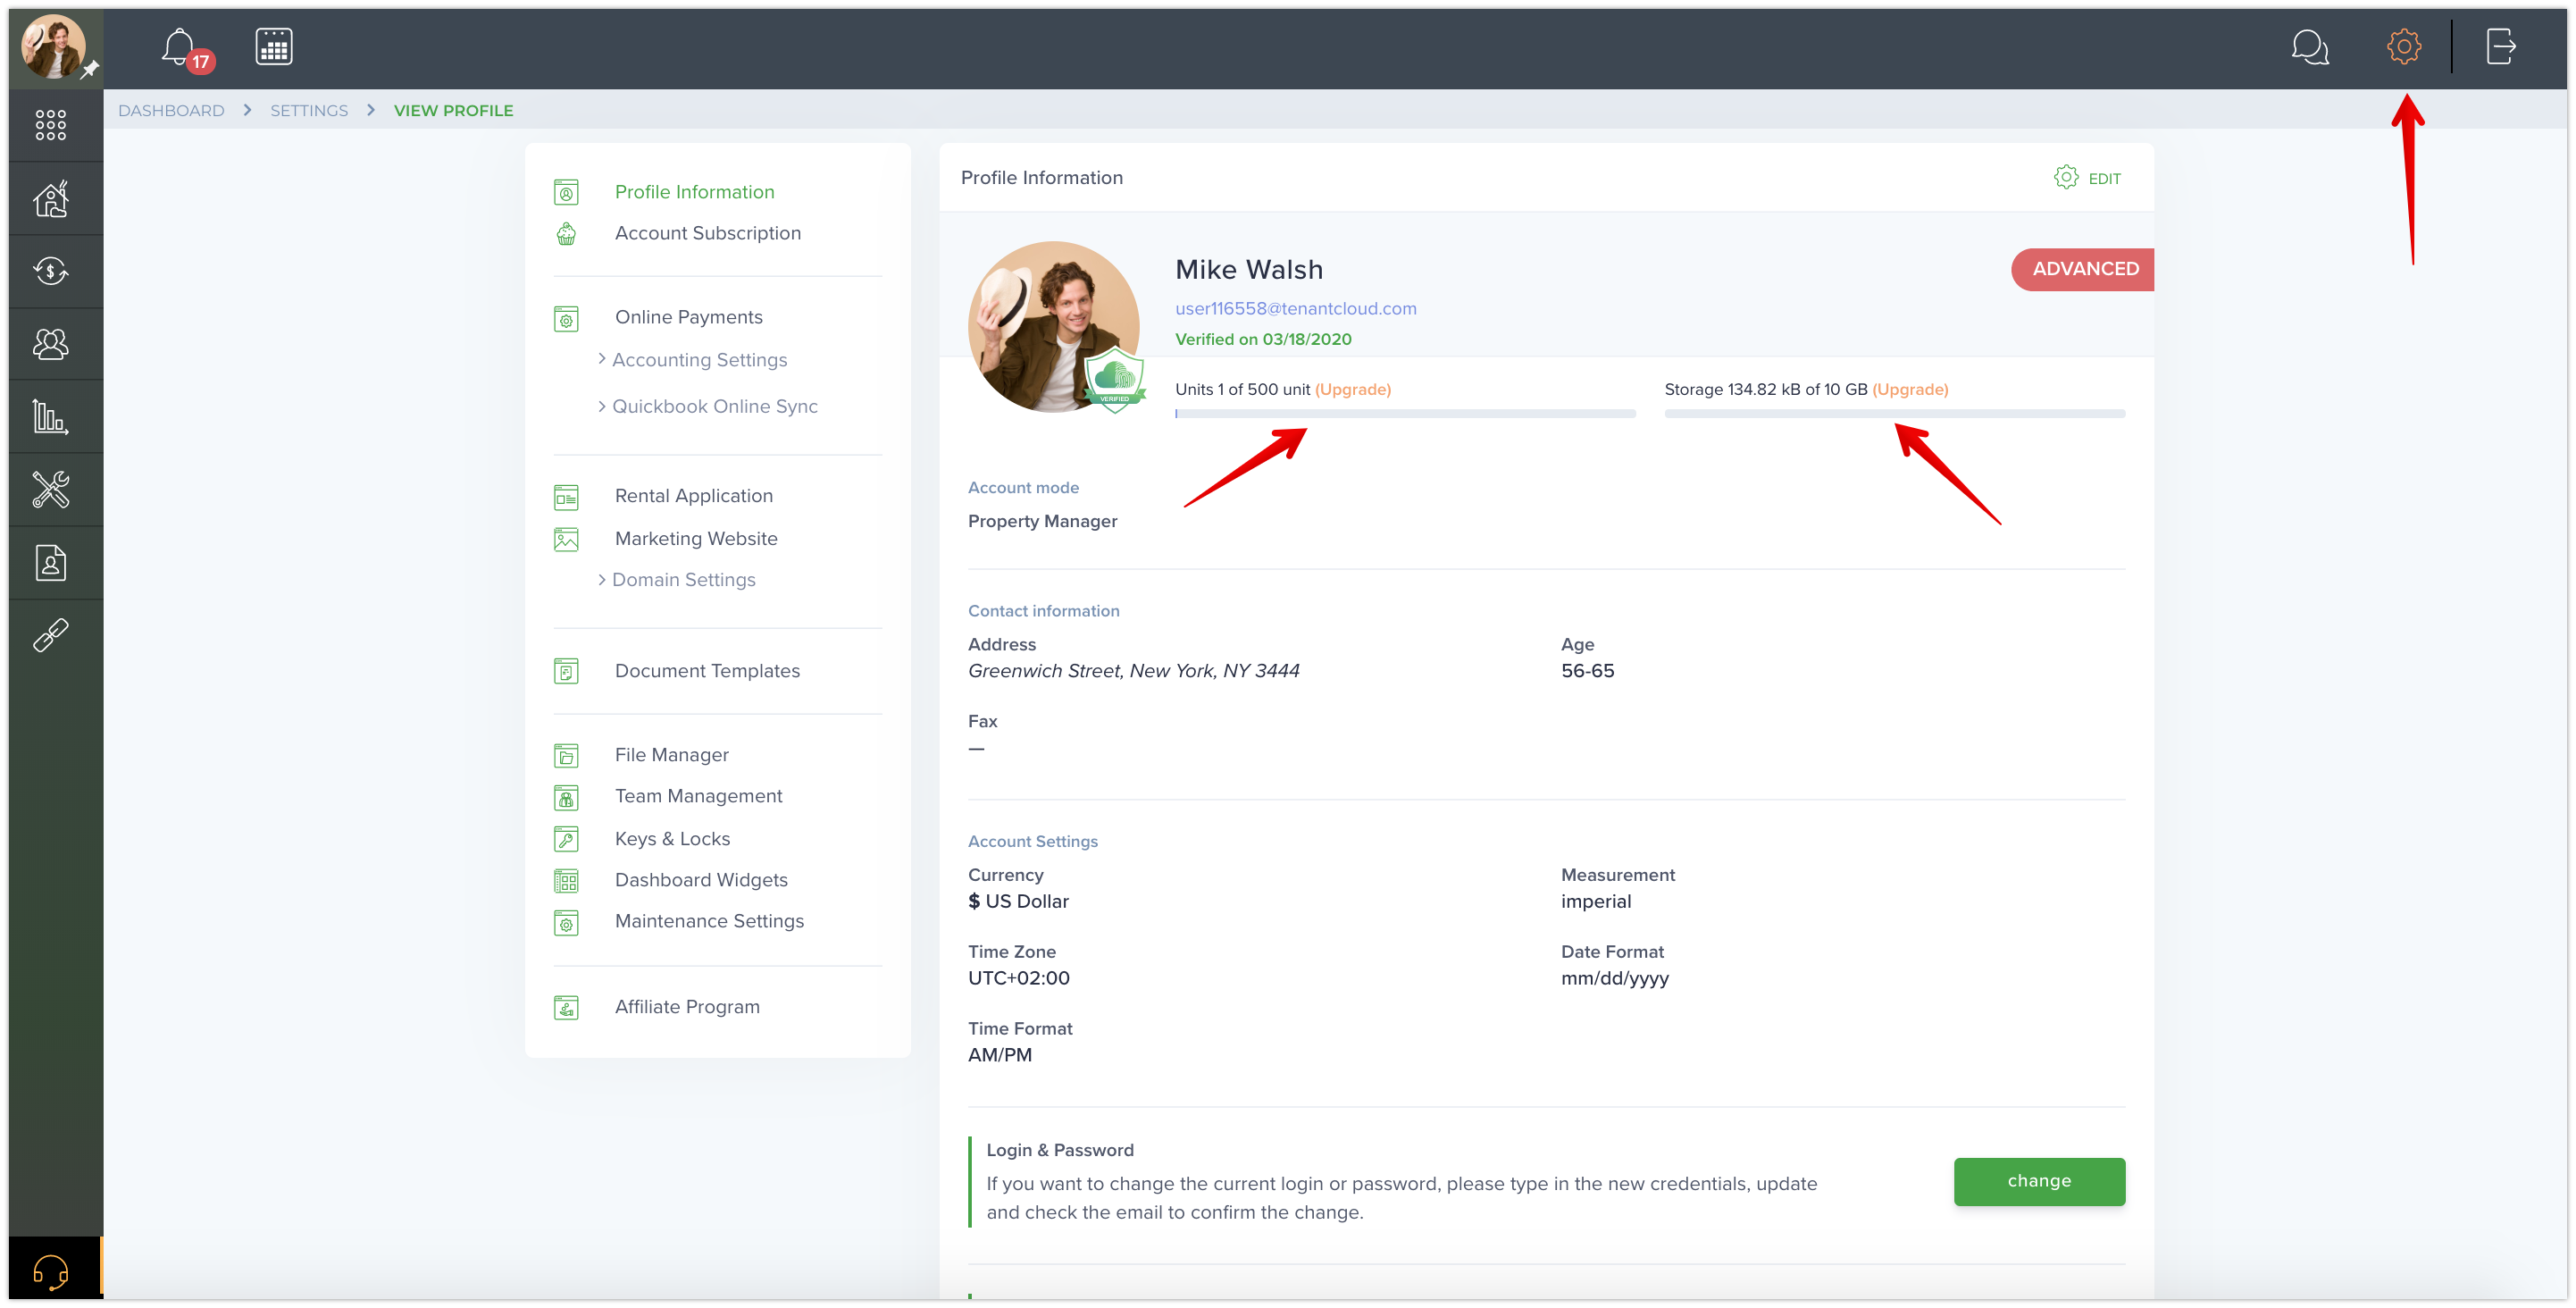Open the calendar icon in top bar

273,46
